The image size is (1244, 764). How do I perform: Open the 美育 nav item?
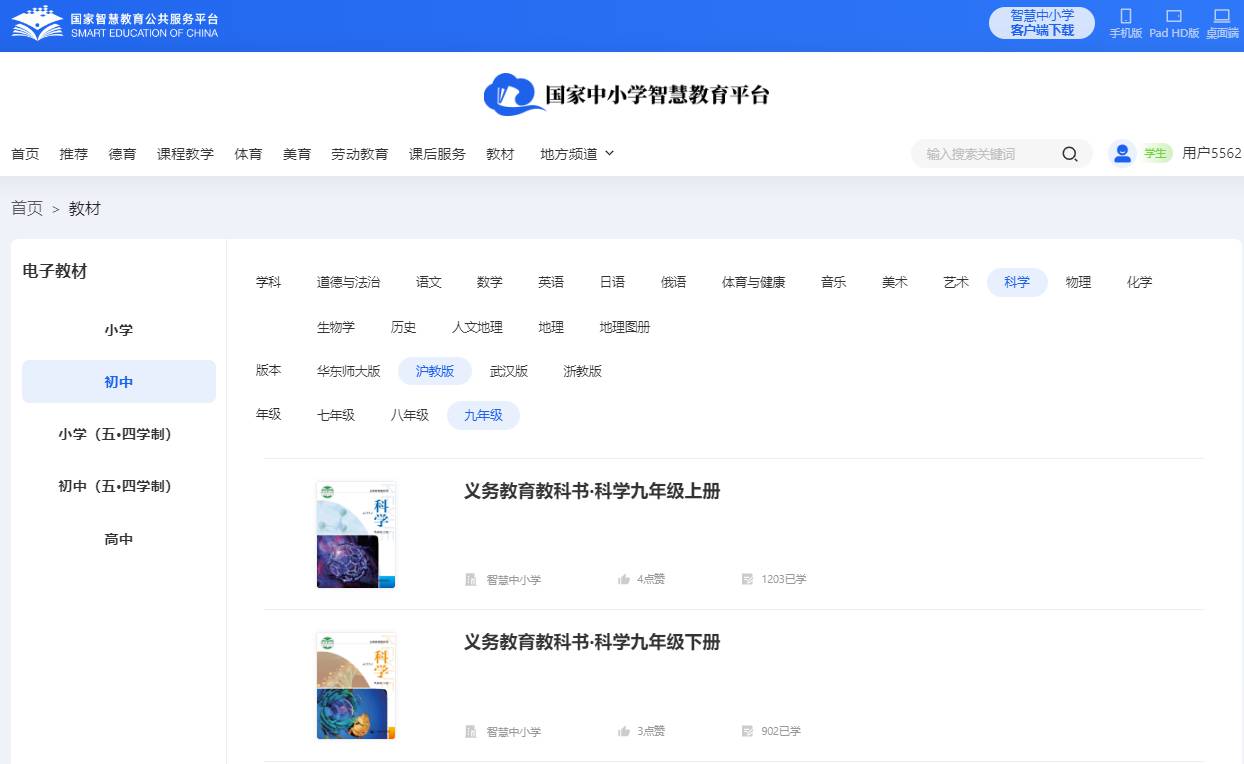tap(297, 154)
